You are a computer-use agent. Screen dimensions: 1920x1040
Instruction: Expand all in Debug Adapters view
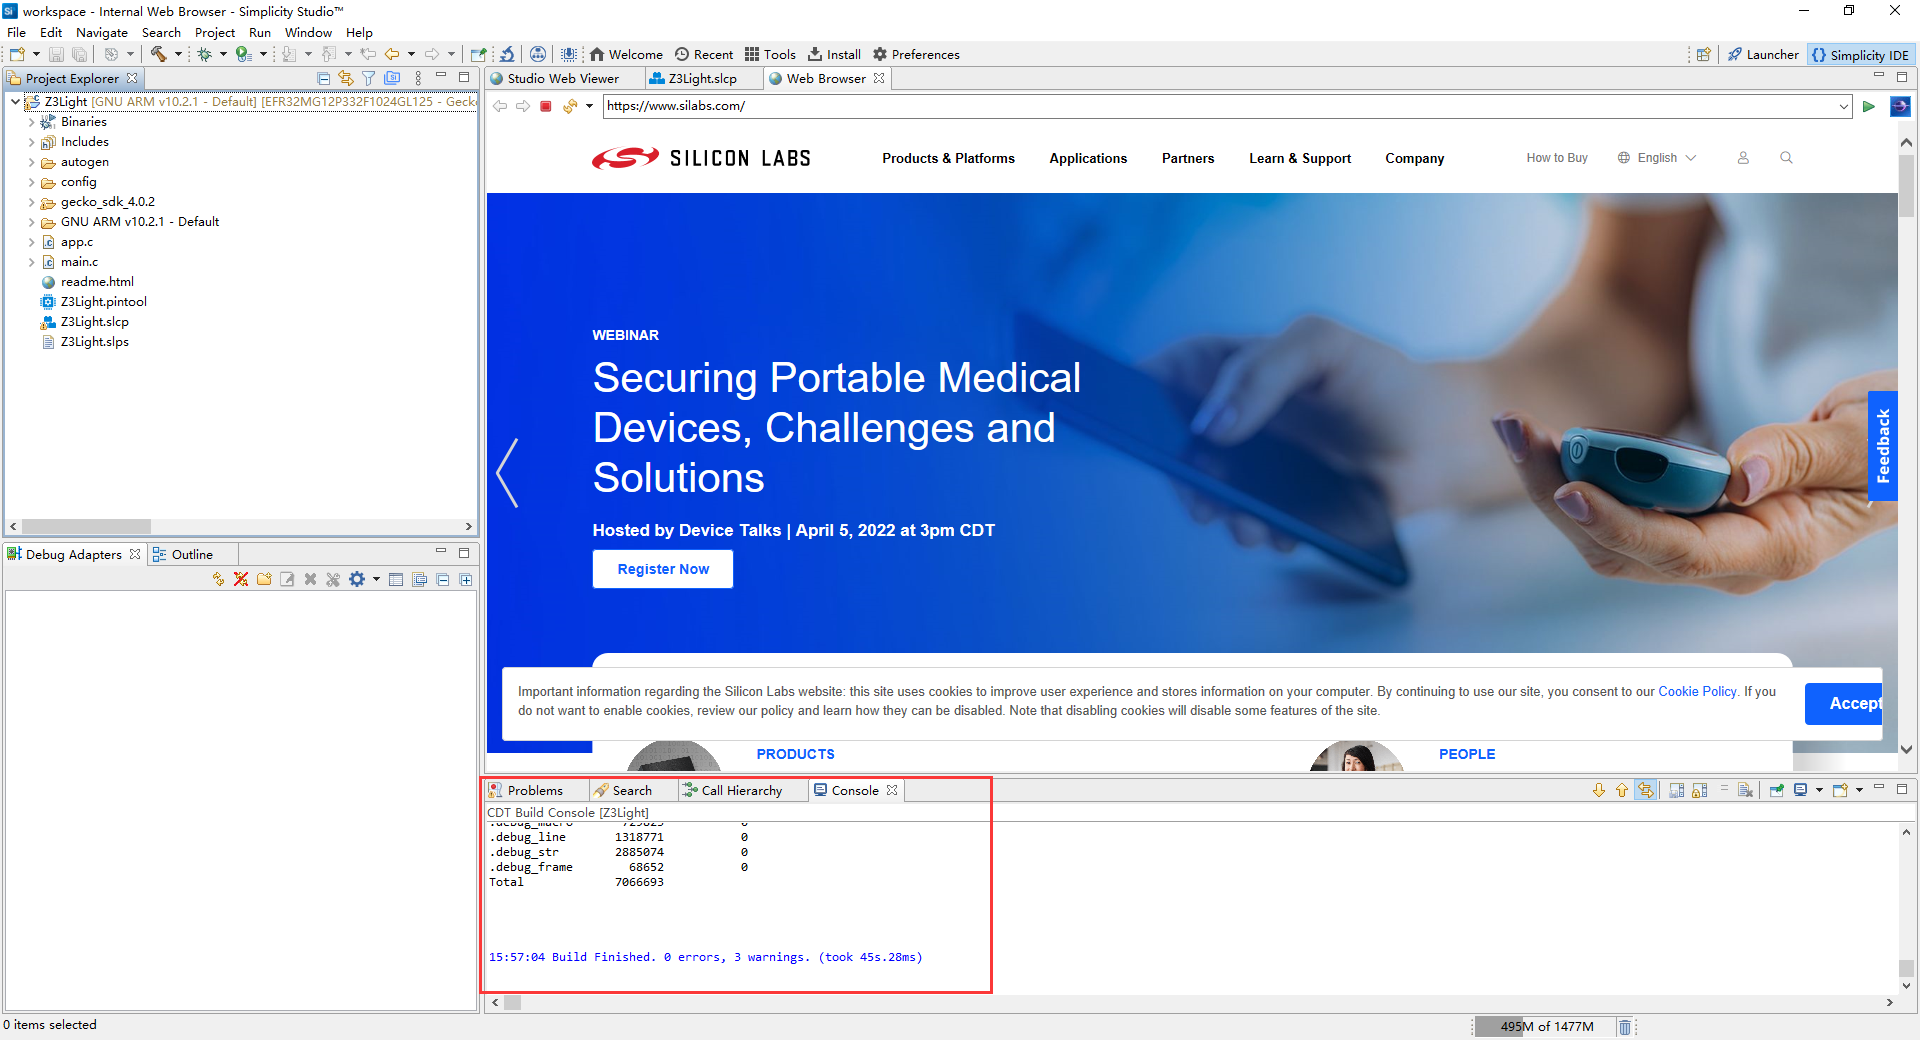(x=466, y=580)
